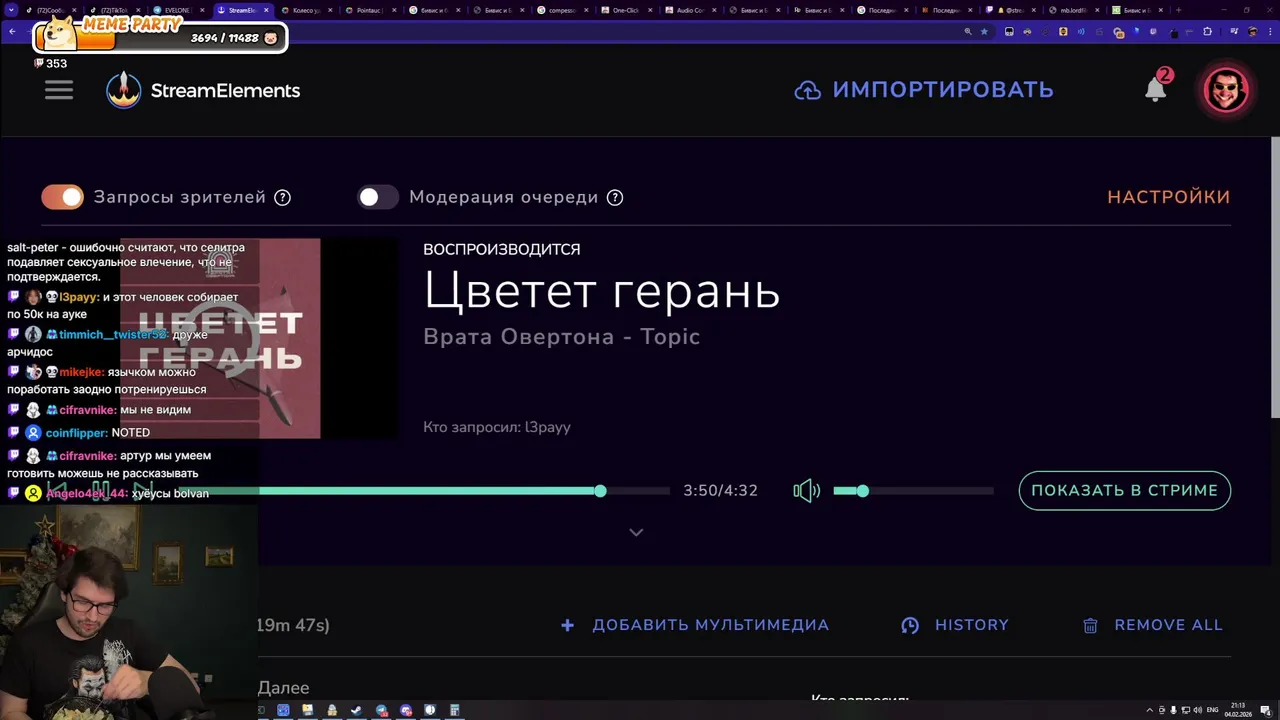Click the help icon next to Модерация очереди
1280x720 pixels.
tap(615, 197)
